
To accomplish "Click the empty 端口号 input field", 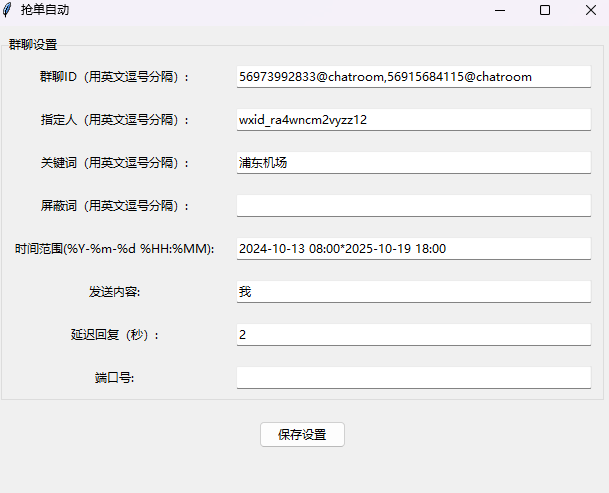I will tap(413, 378).
